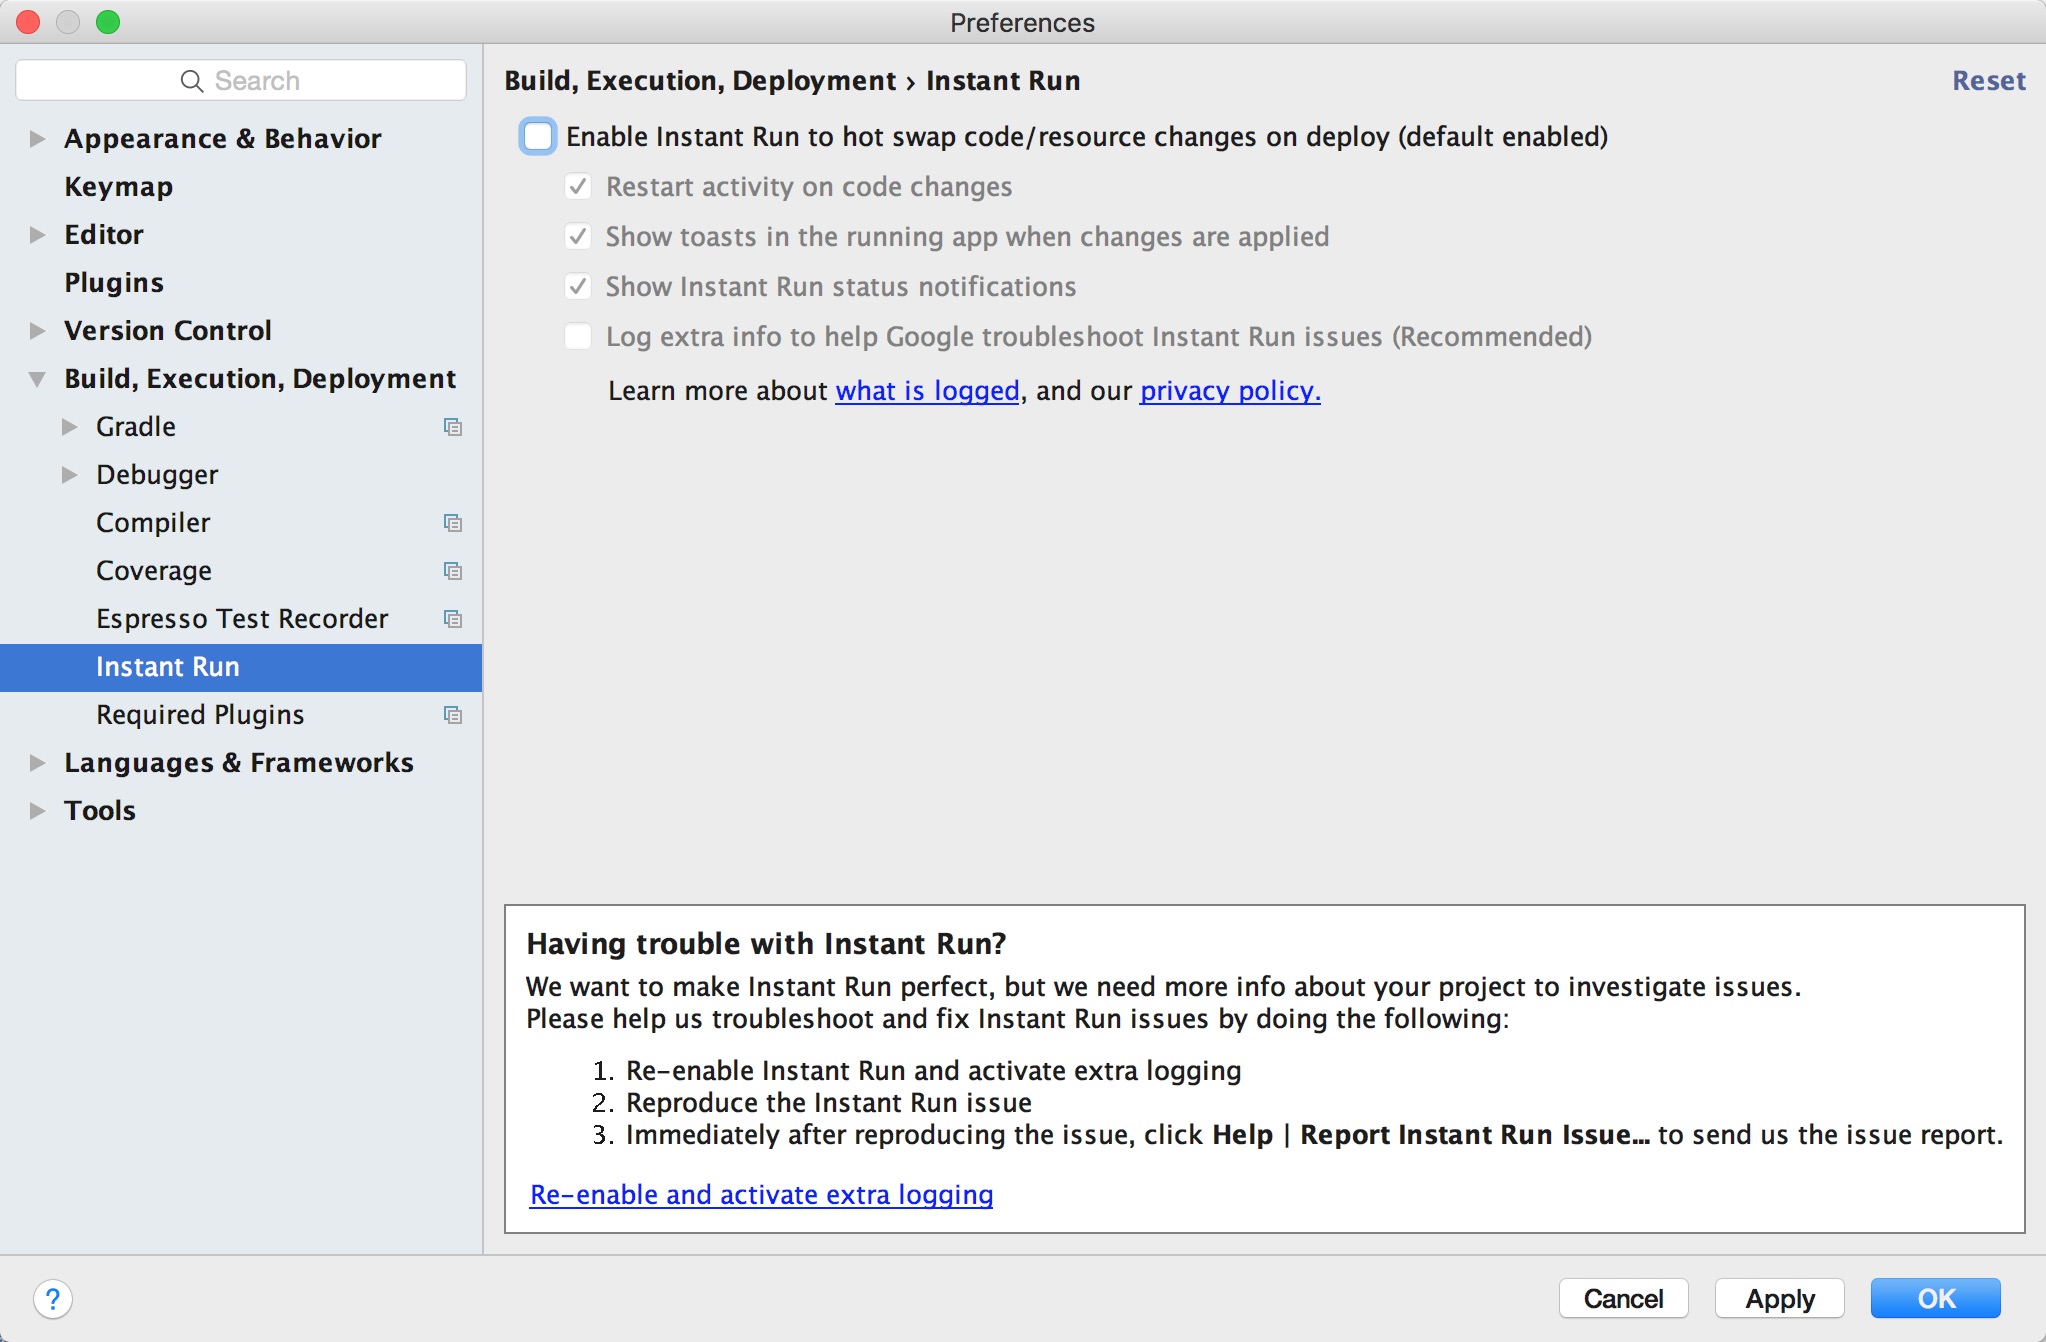Click the project-level icon beside Compiler
This screenshot has width=2046, height=1342.
pyautogui.click(x=453, y=523)
